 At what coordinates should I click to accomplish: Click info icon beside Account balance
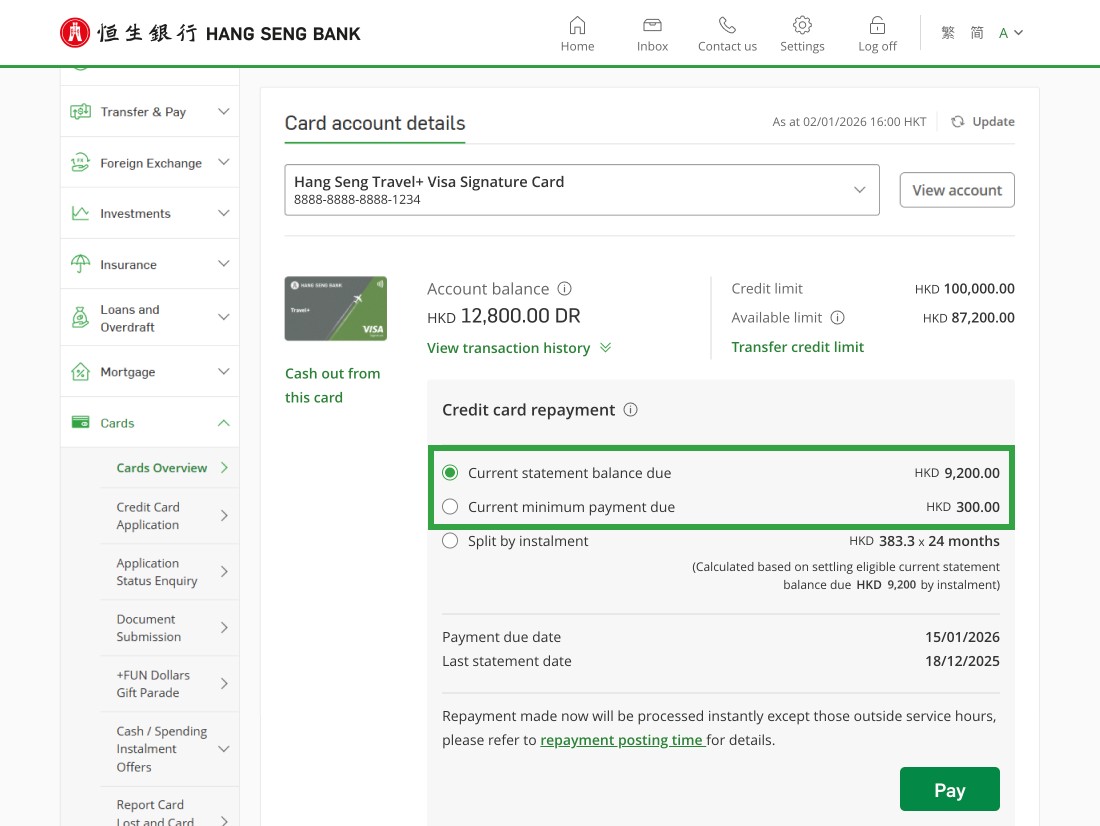click(x=564, y=289)
